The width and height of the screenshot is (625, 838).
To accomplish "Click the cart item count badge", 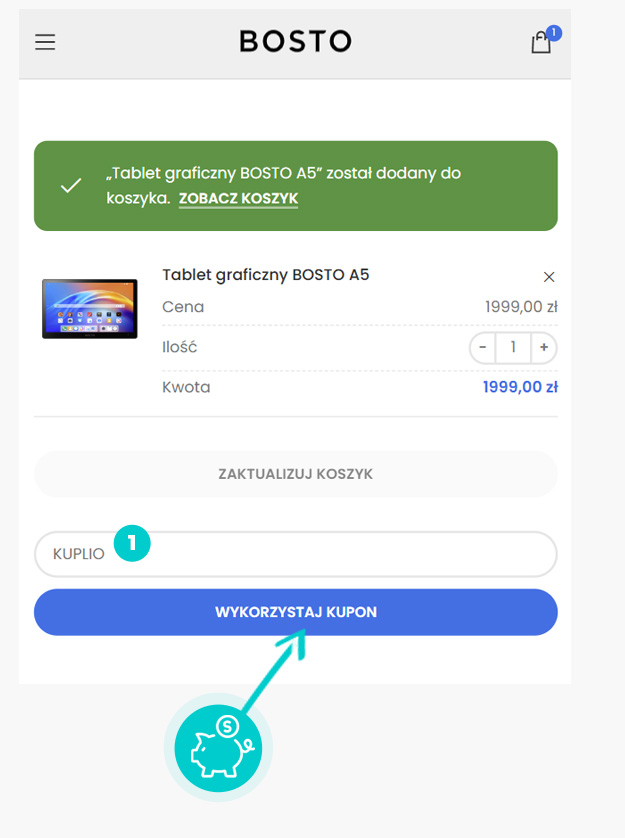I will click(554, 33).
